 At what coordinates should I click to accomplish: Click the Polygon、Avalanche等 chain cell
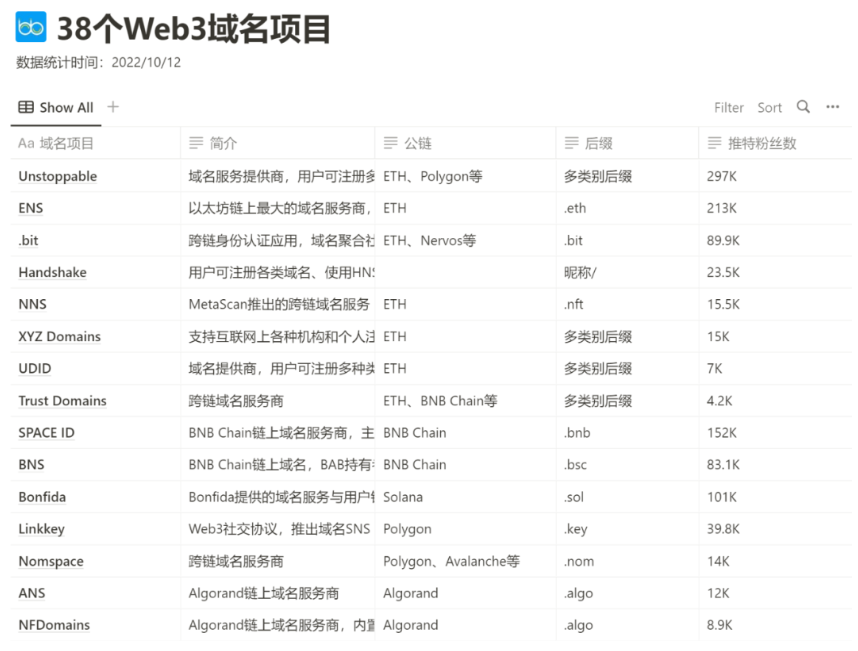tap(466, 561)
